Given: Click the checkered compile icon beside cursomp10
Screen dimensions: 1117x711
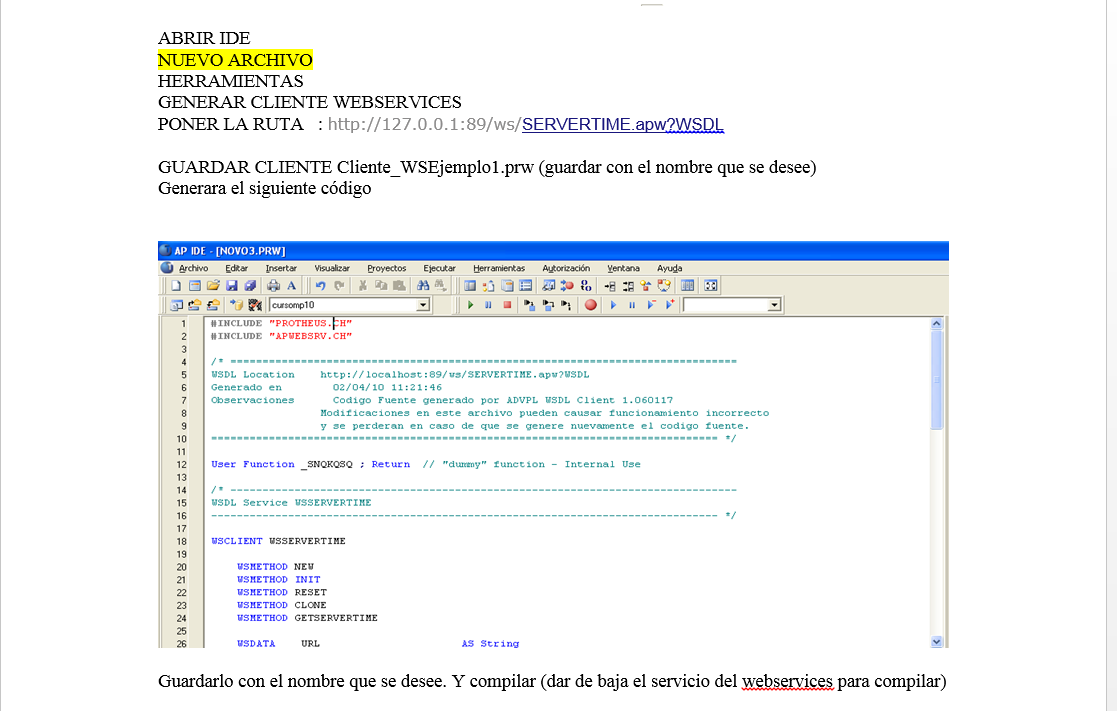Looking at the screenshot, I should 254,305.
